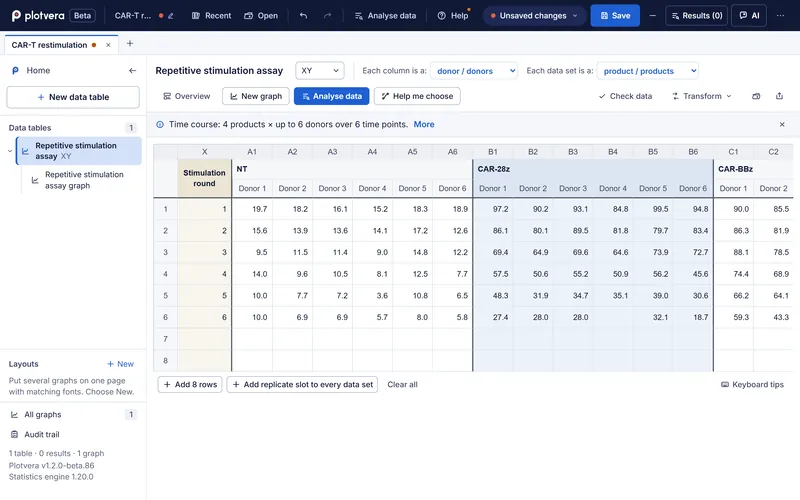Select the X column header
800x500 pixels.
pyautogui.click(x=204, y=152)
